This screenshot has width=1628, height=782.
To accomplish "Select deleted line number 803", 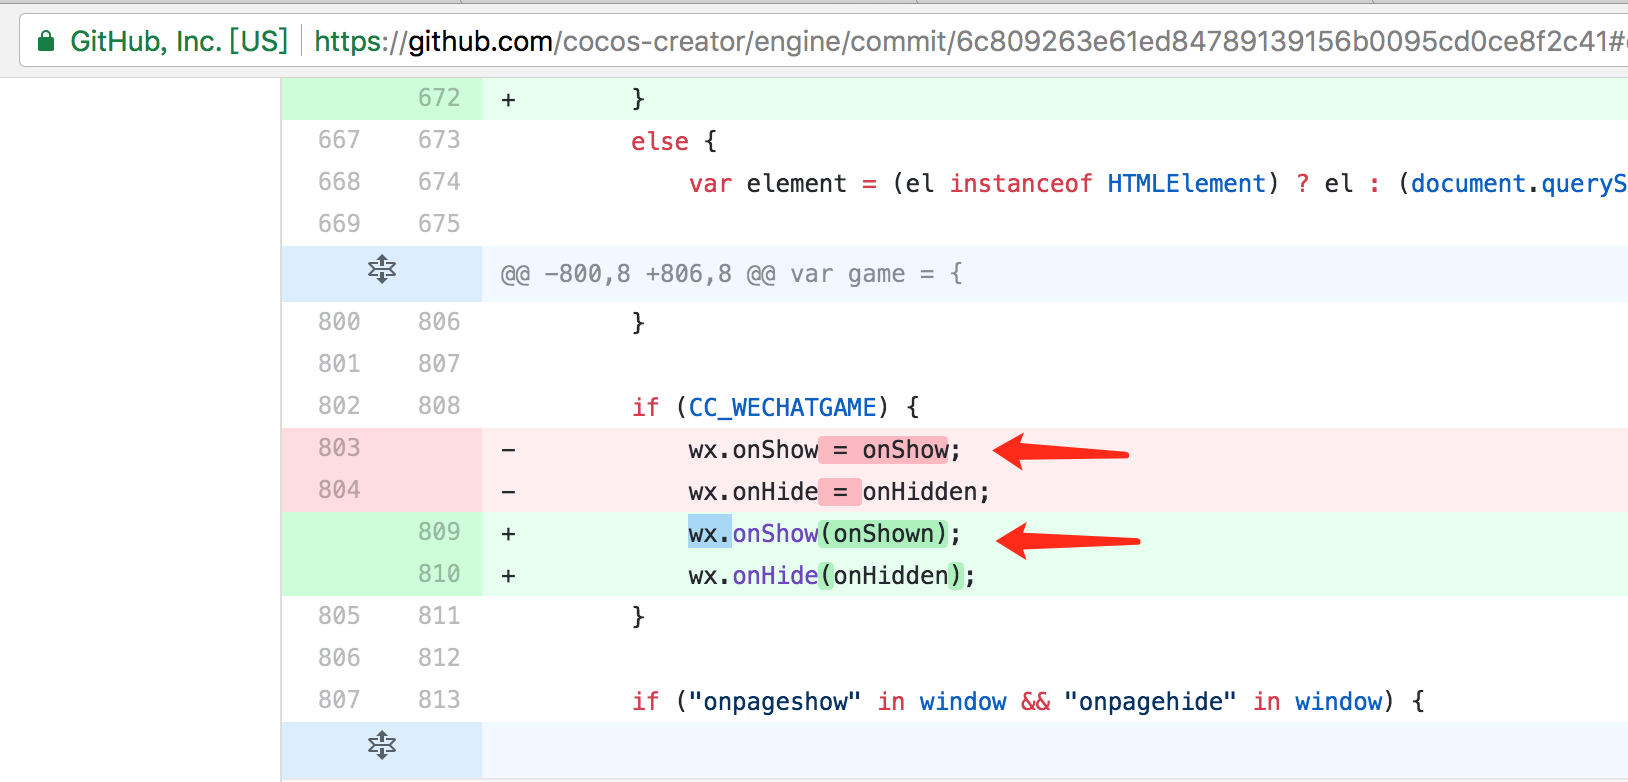I will tap(339, 448).
